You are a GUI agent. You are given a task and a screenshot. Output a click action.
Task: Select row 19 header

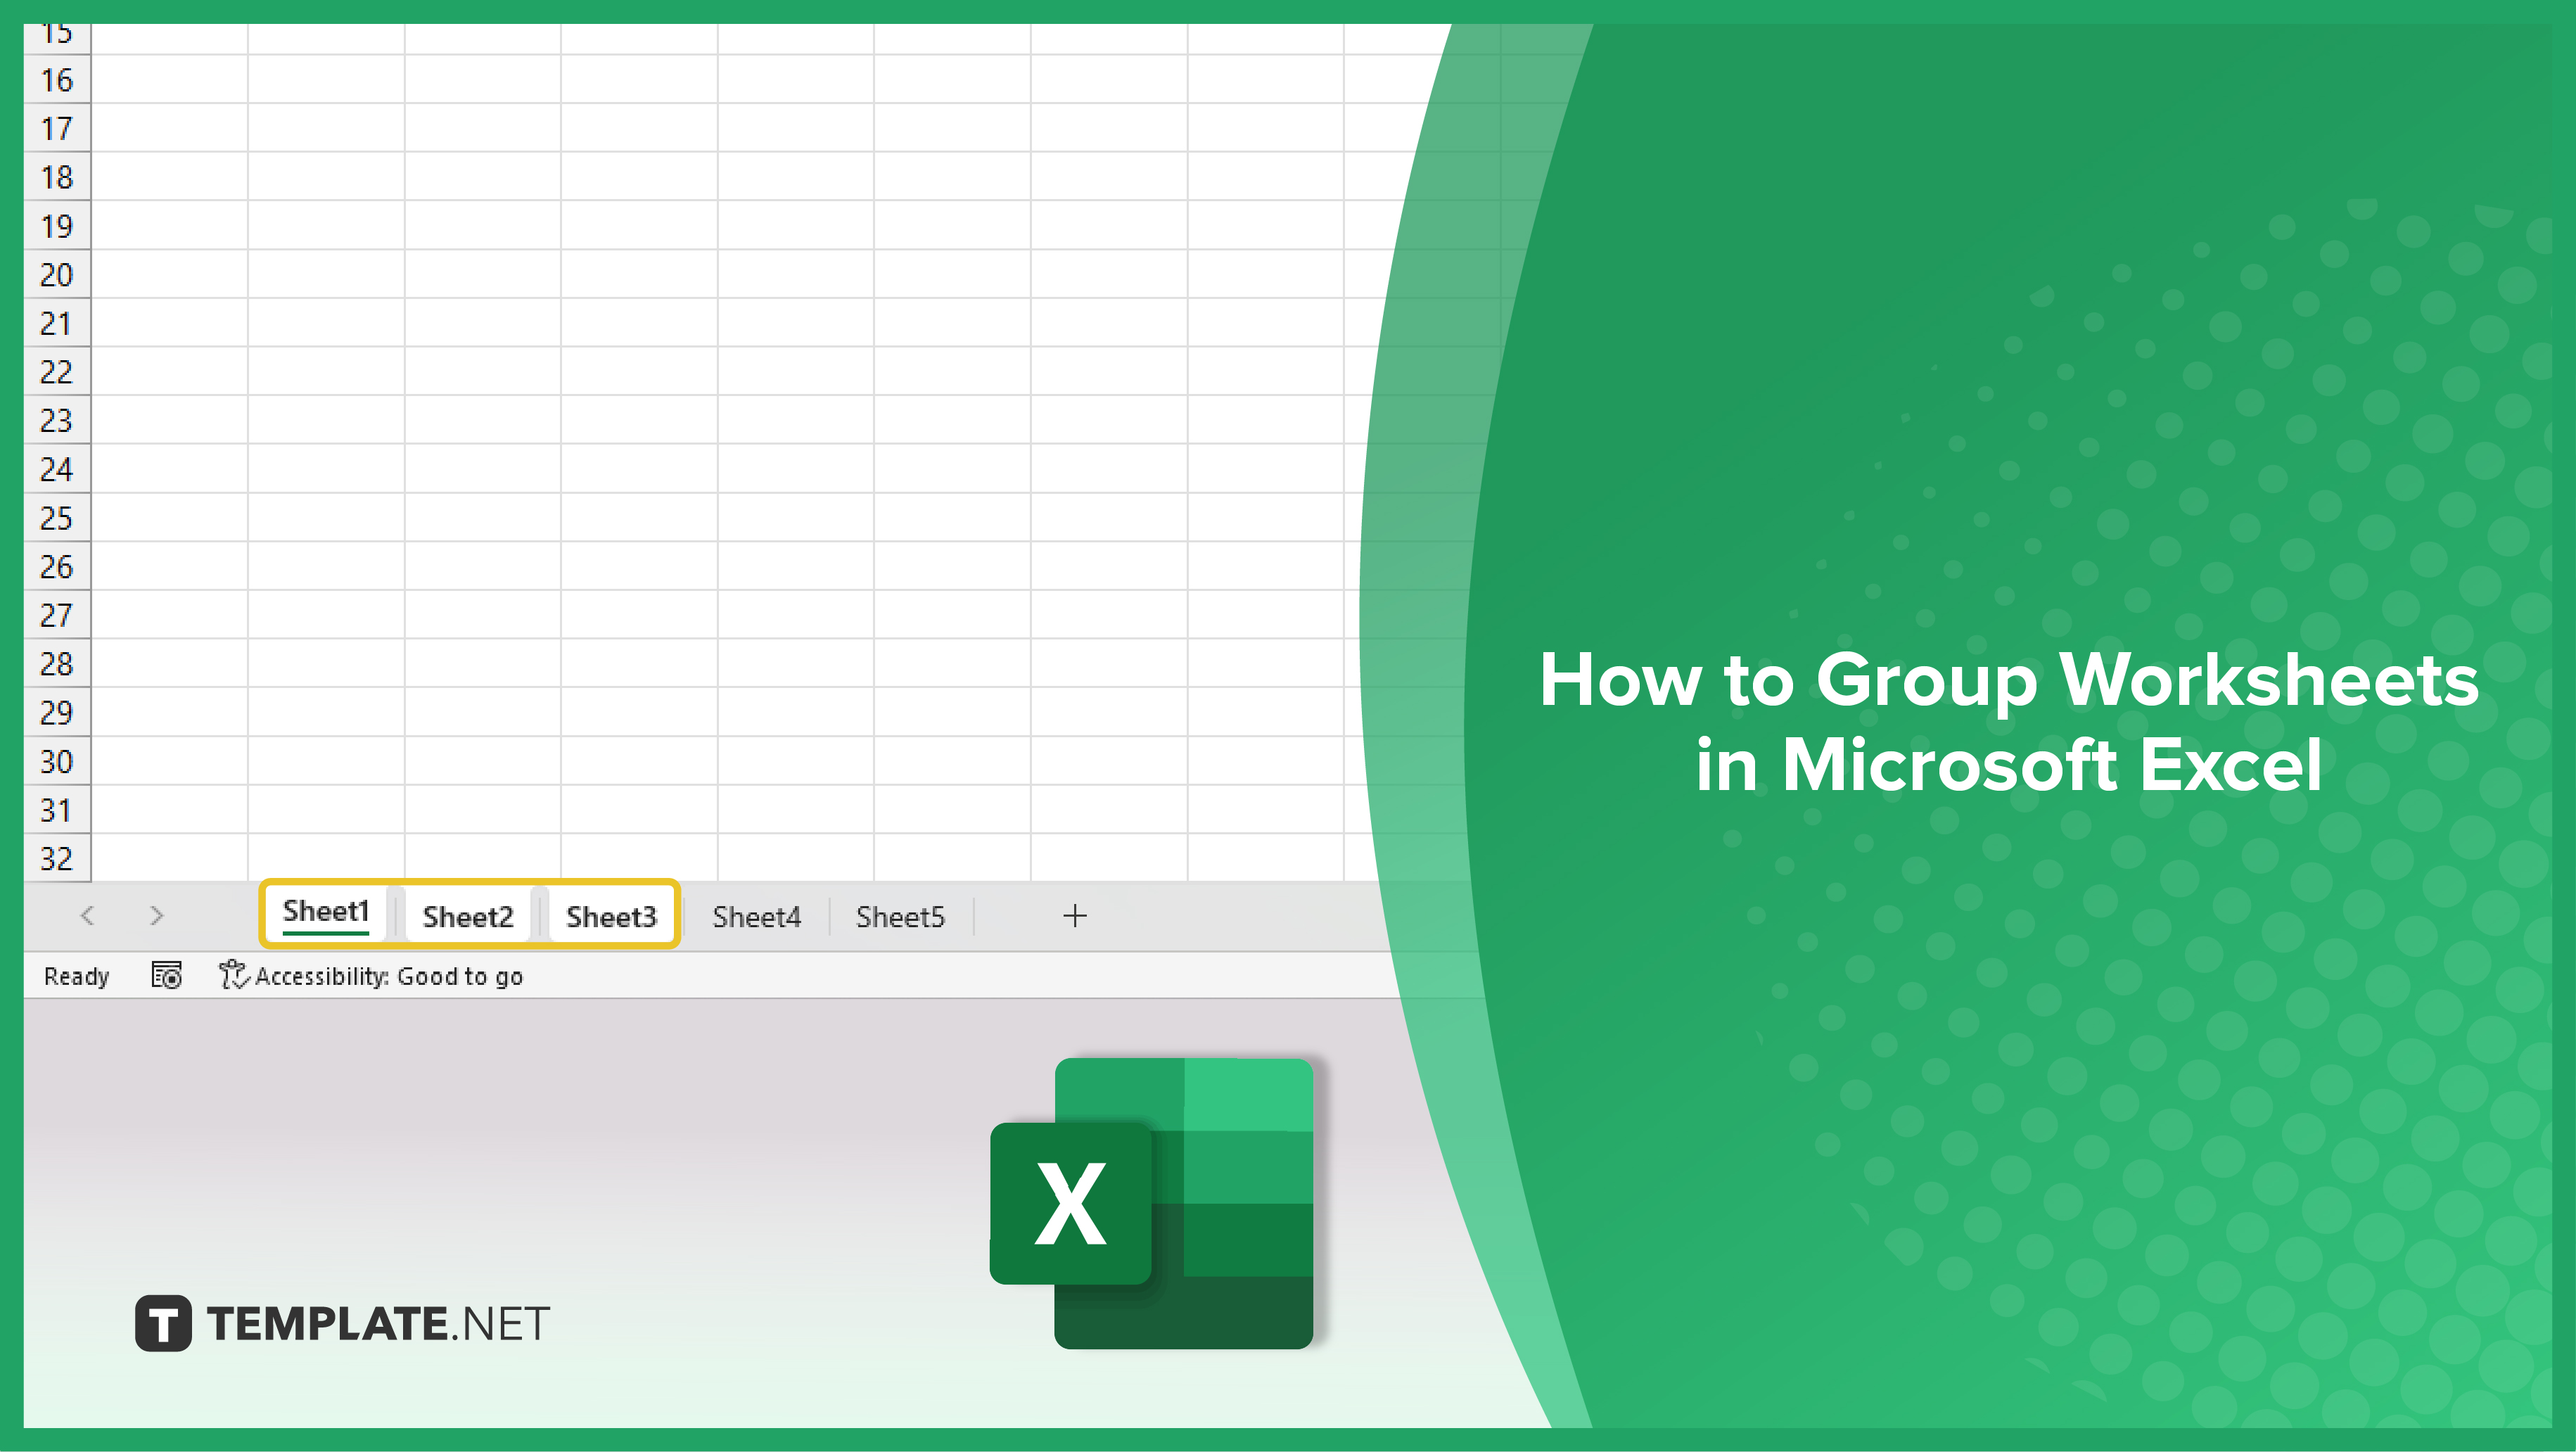coord(57,226)
